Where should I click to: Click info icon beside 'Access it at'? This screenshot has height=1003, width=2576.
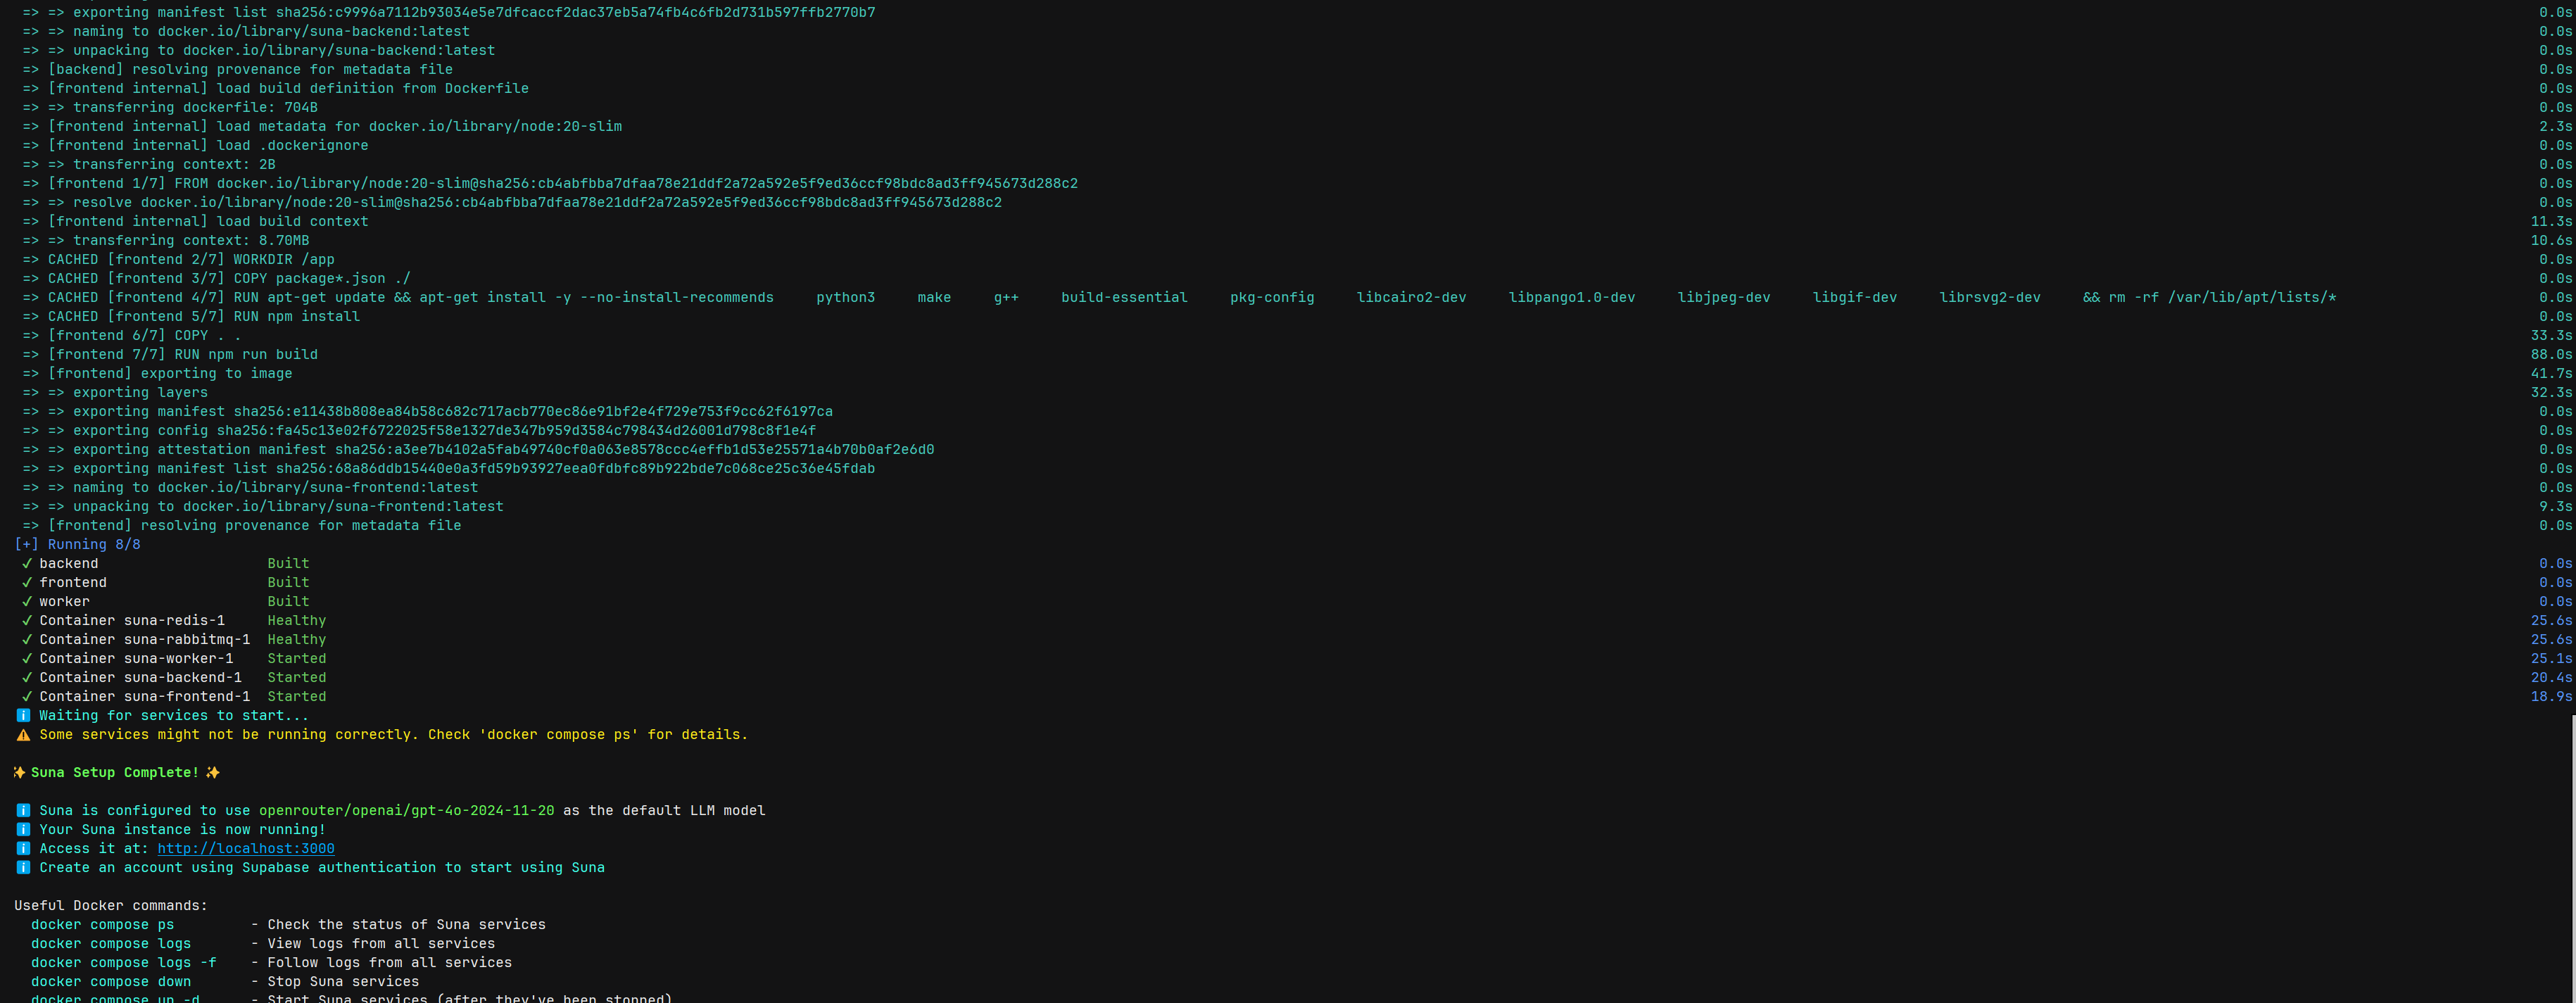click(x=23, y=849)
